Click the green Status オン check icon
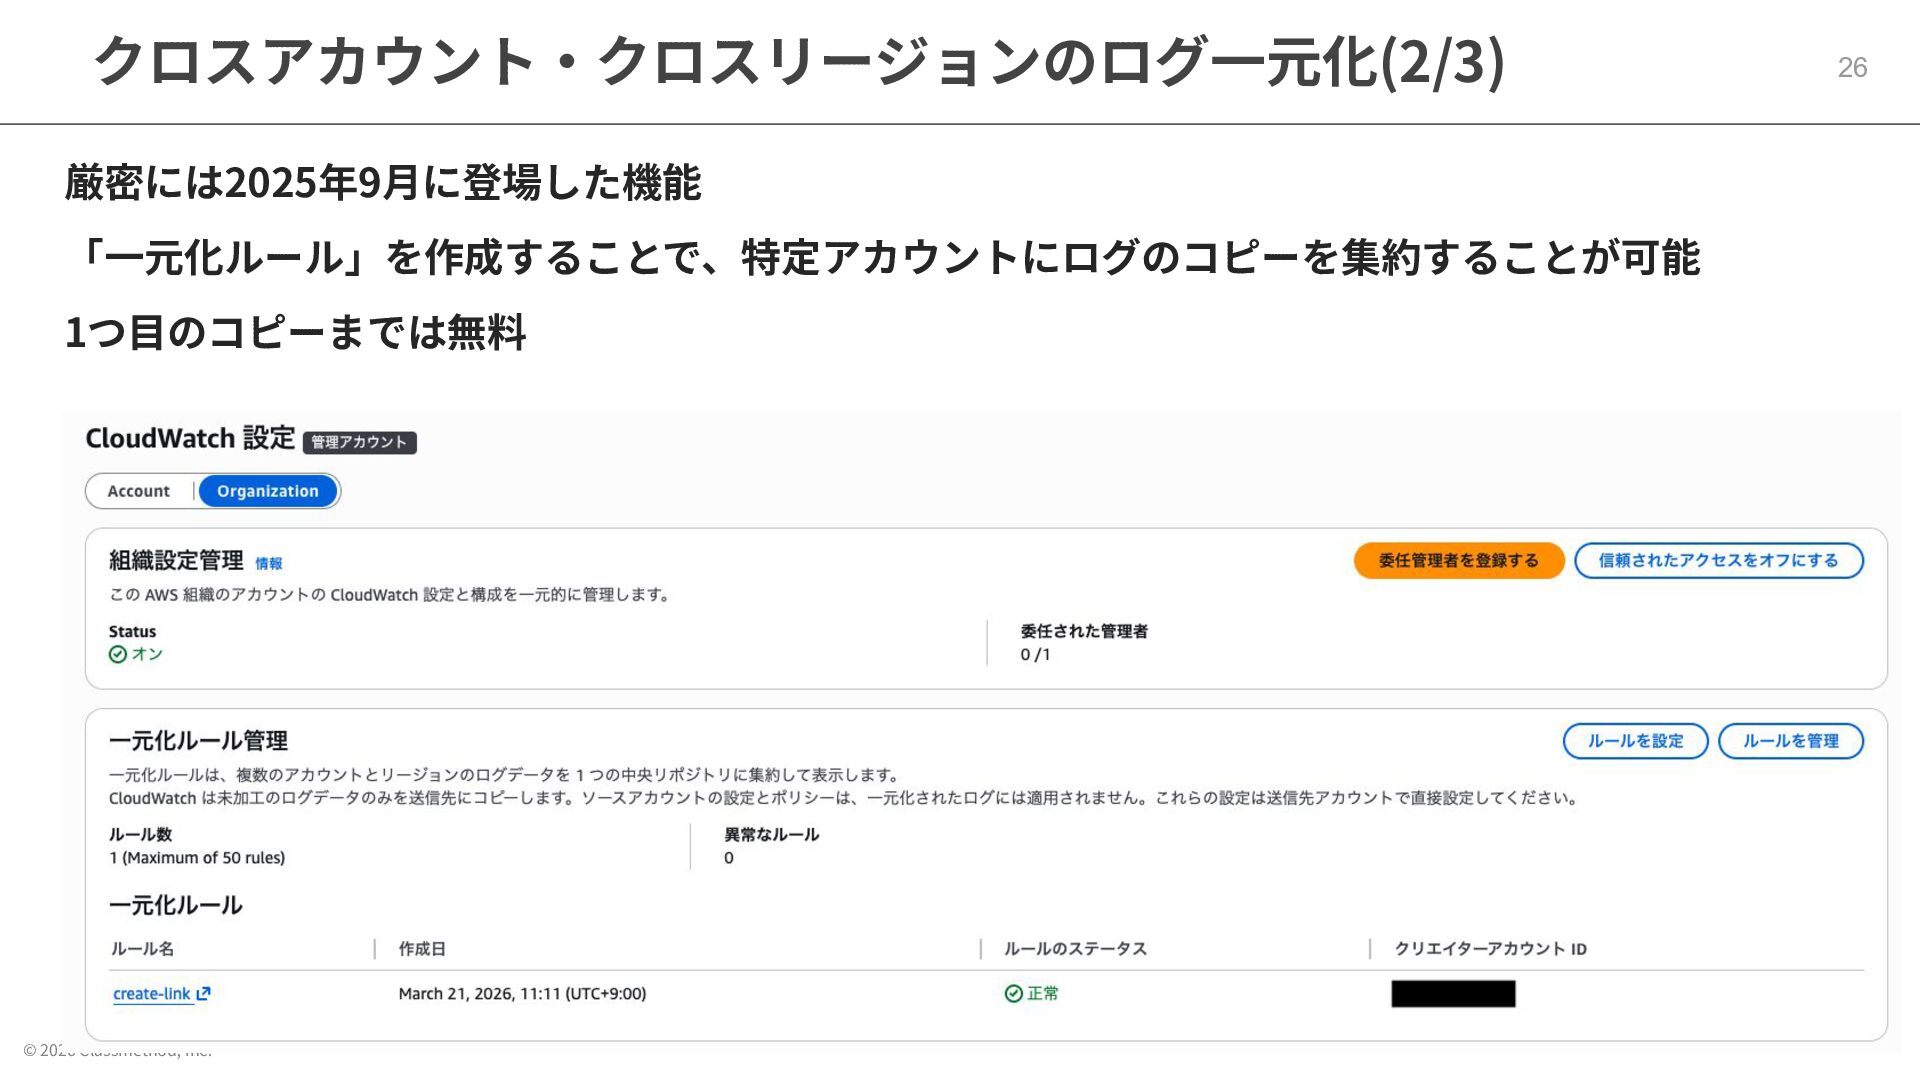 coord(118,655)
